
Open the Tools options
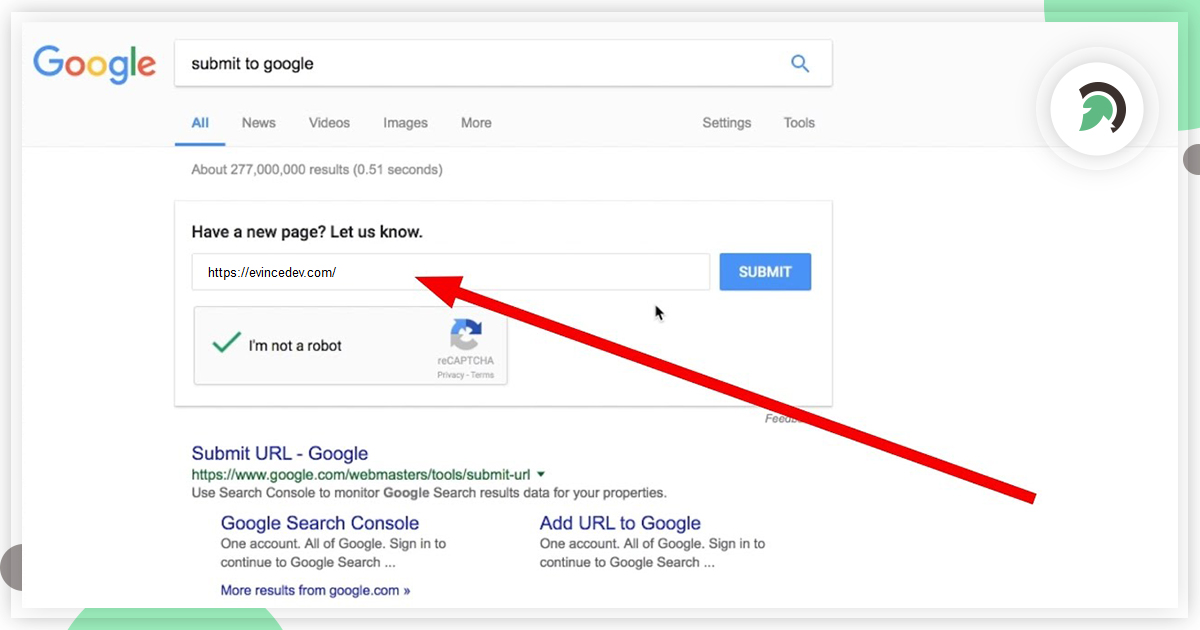[798, 122]
